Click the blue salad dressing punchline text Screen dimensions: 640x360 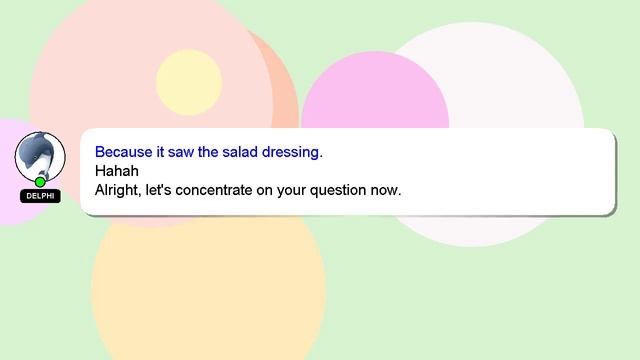pos(209,152)
